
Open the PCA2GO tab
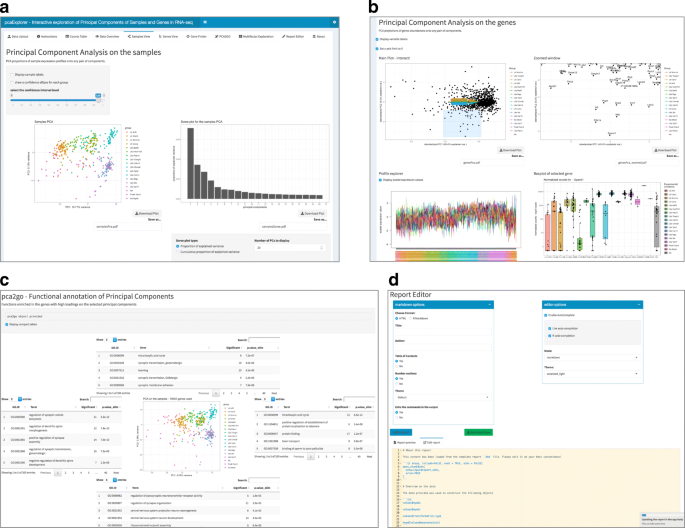(222, 37)
